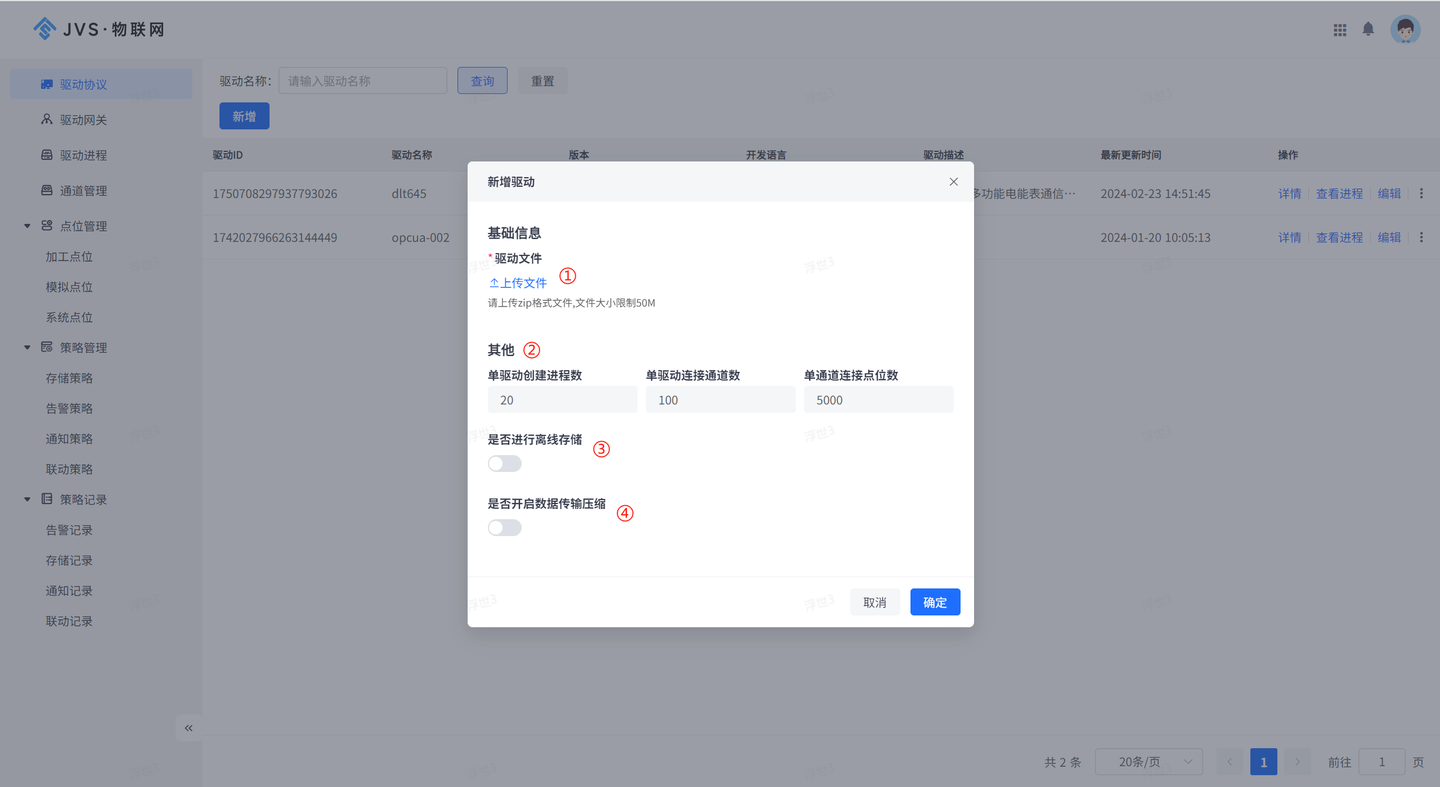Select the 驱动网关 gateway icon in sidebar
The height and width of the screenshot is (787, 1440).
tap(46, 119)
